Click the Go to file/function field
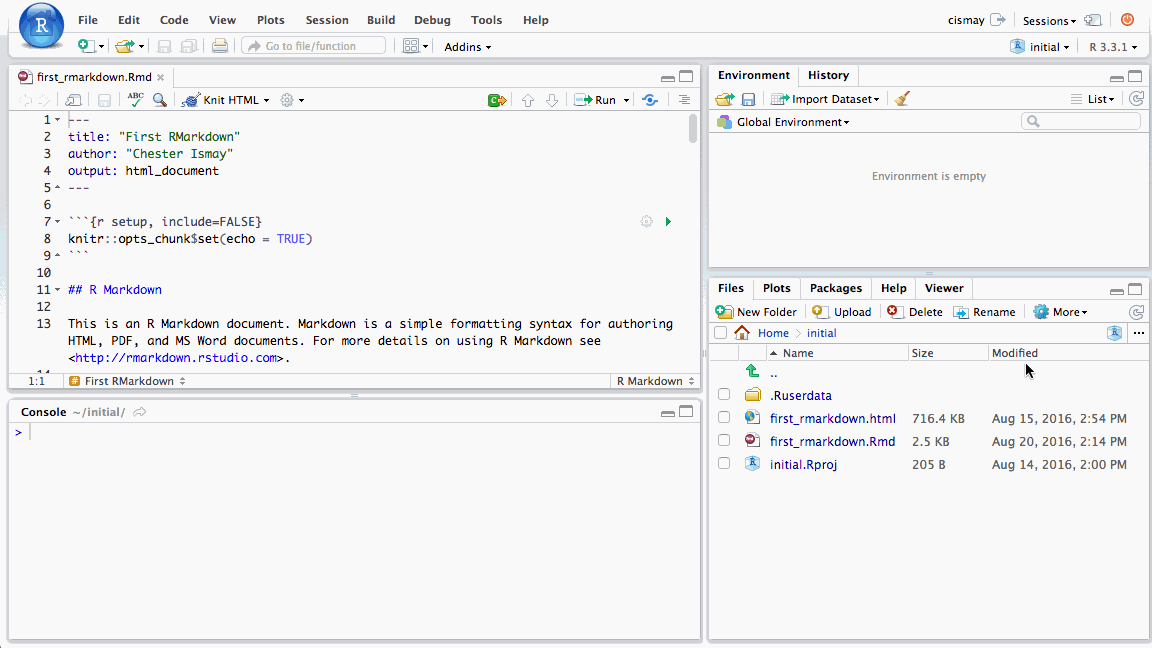 tap(312, 46)
